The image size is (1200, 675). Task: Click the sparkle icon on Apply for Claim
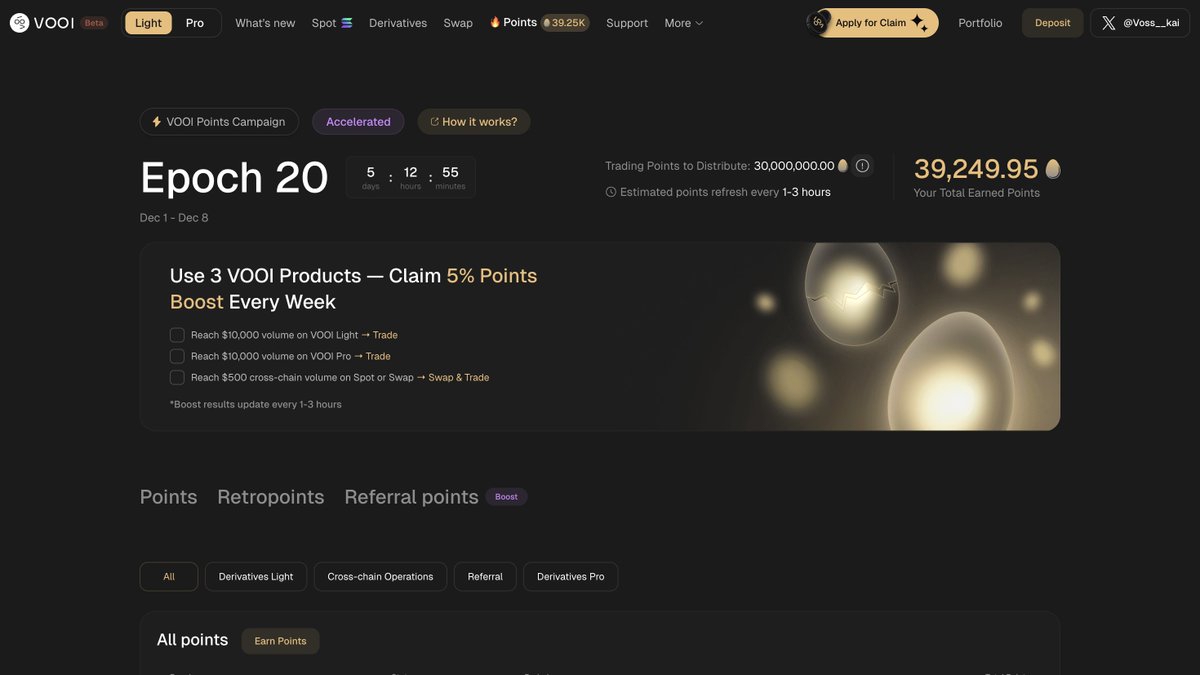(919, 22)
